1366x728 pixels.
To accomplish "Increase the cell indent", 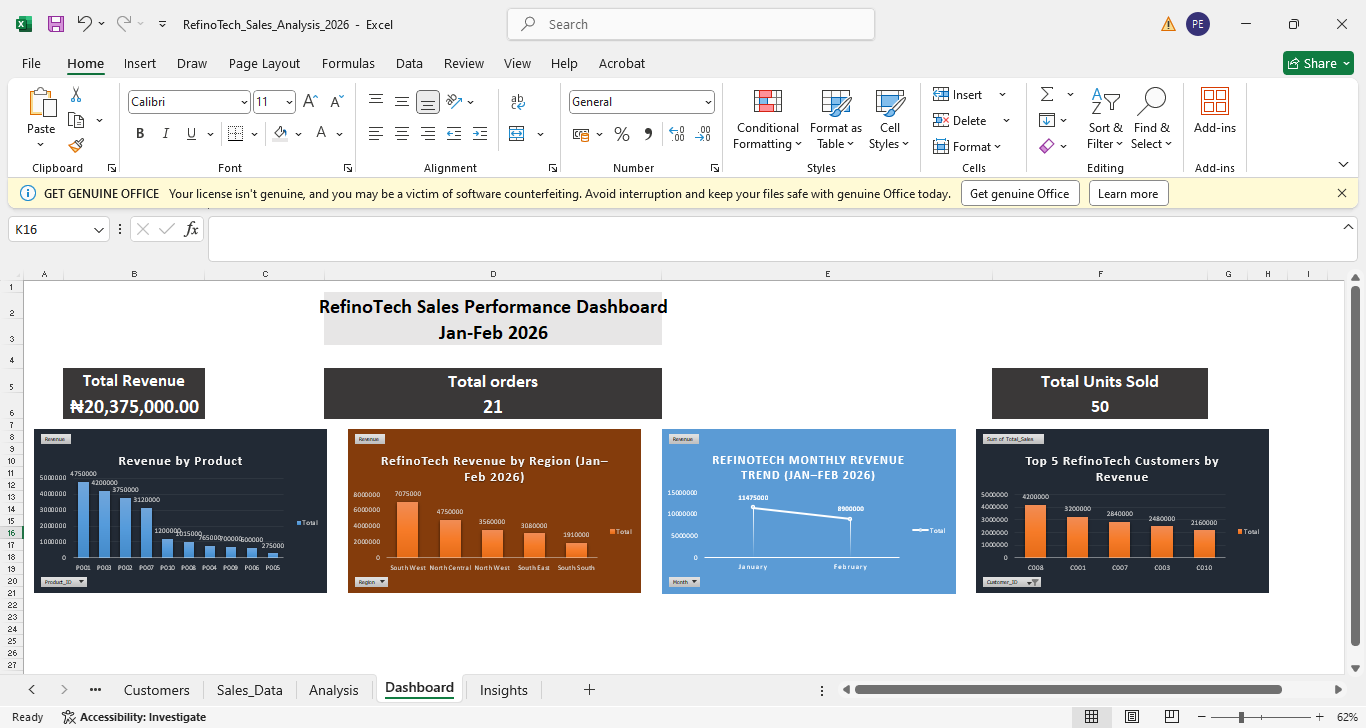I will [480, 133].
